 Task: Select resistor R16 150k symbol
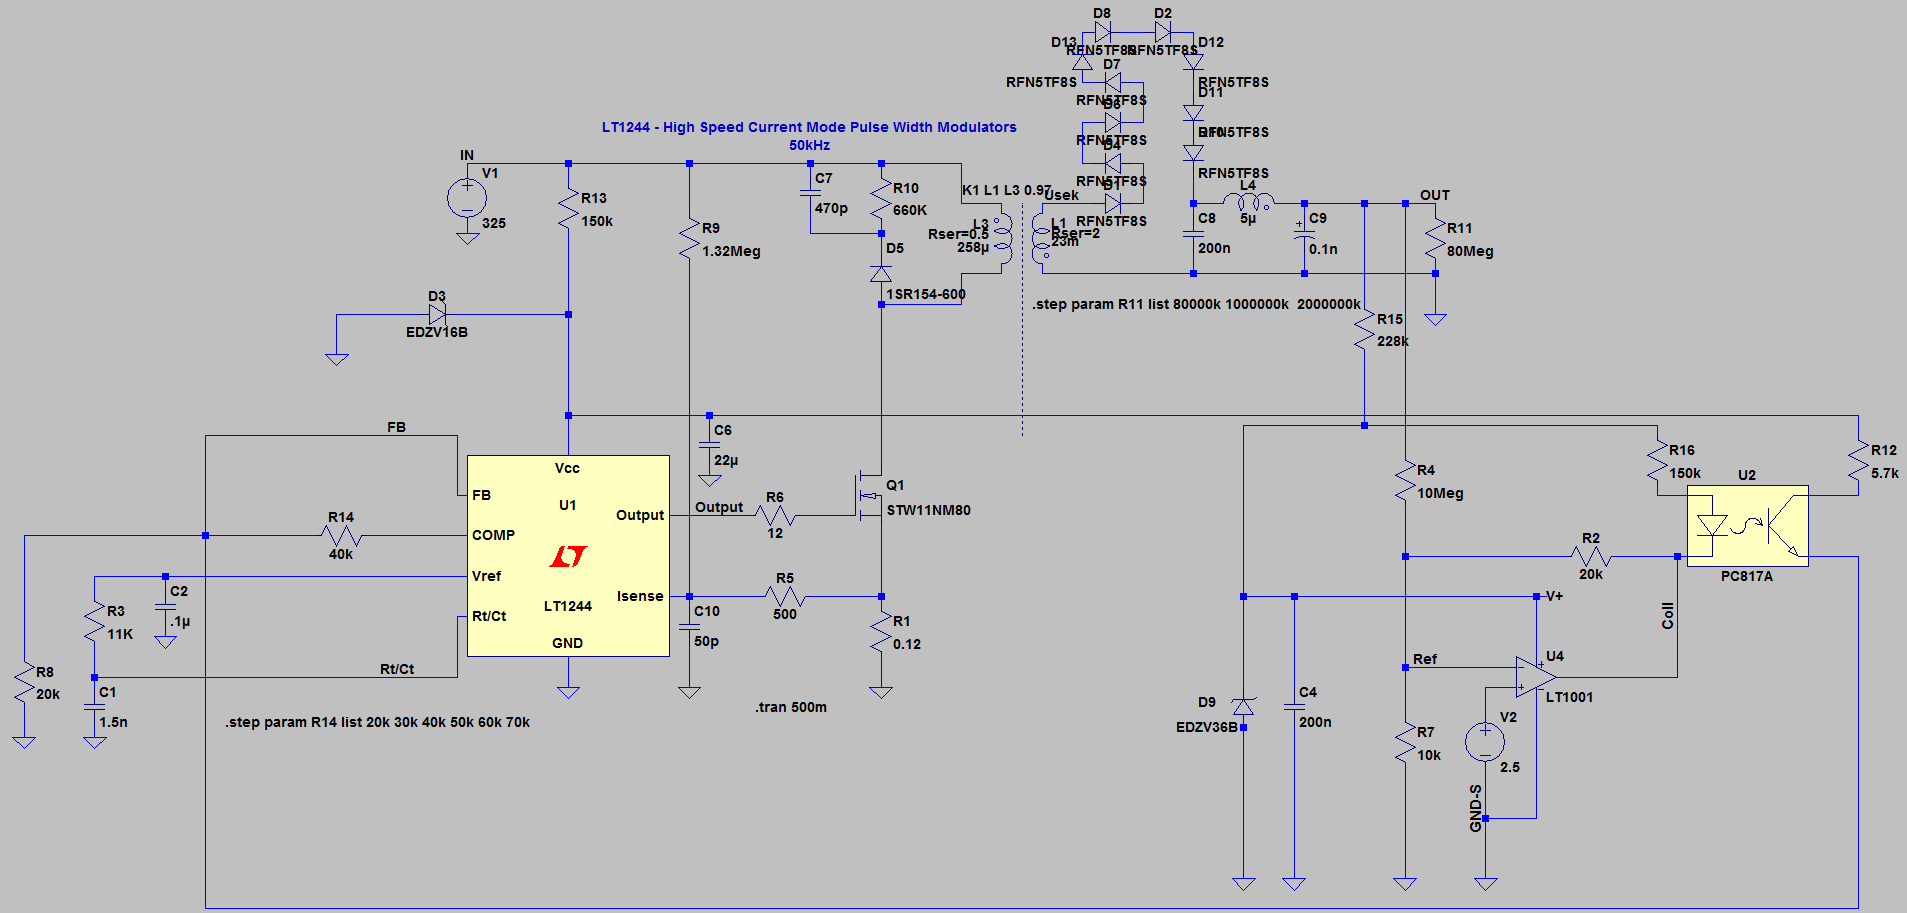point(1657,461)
